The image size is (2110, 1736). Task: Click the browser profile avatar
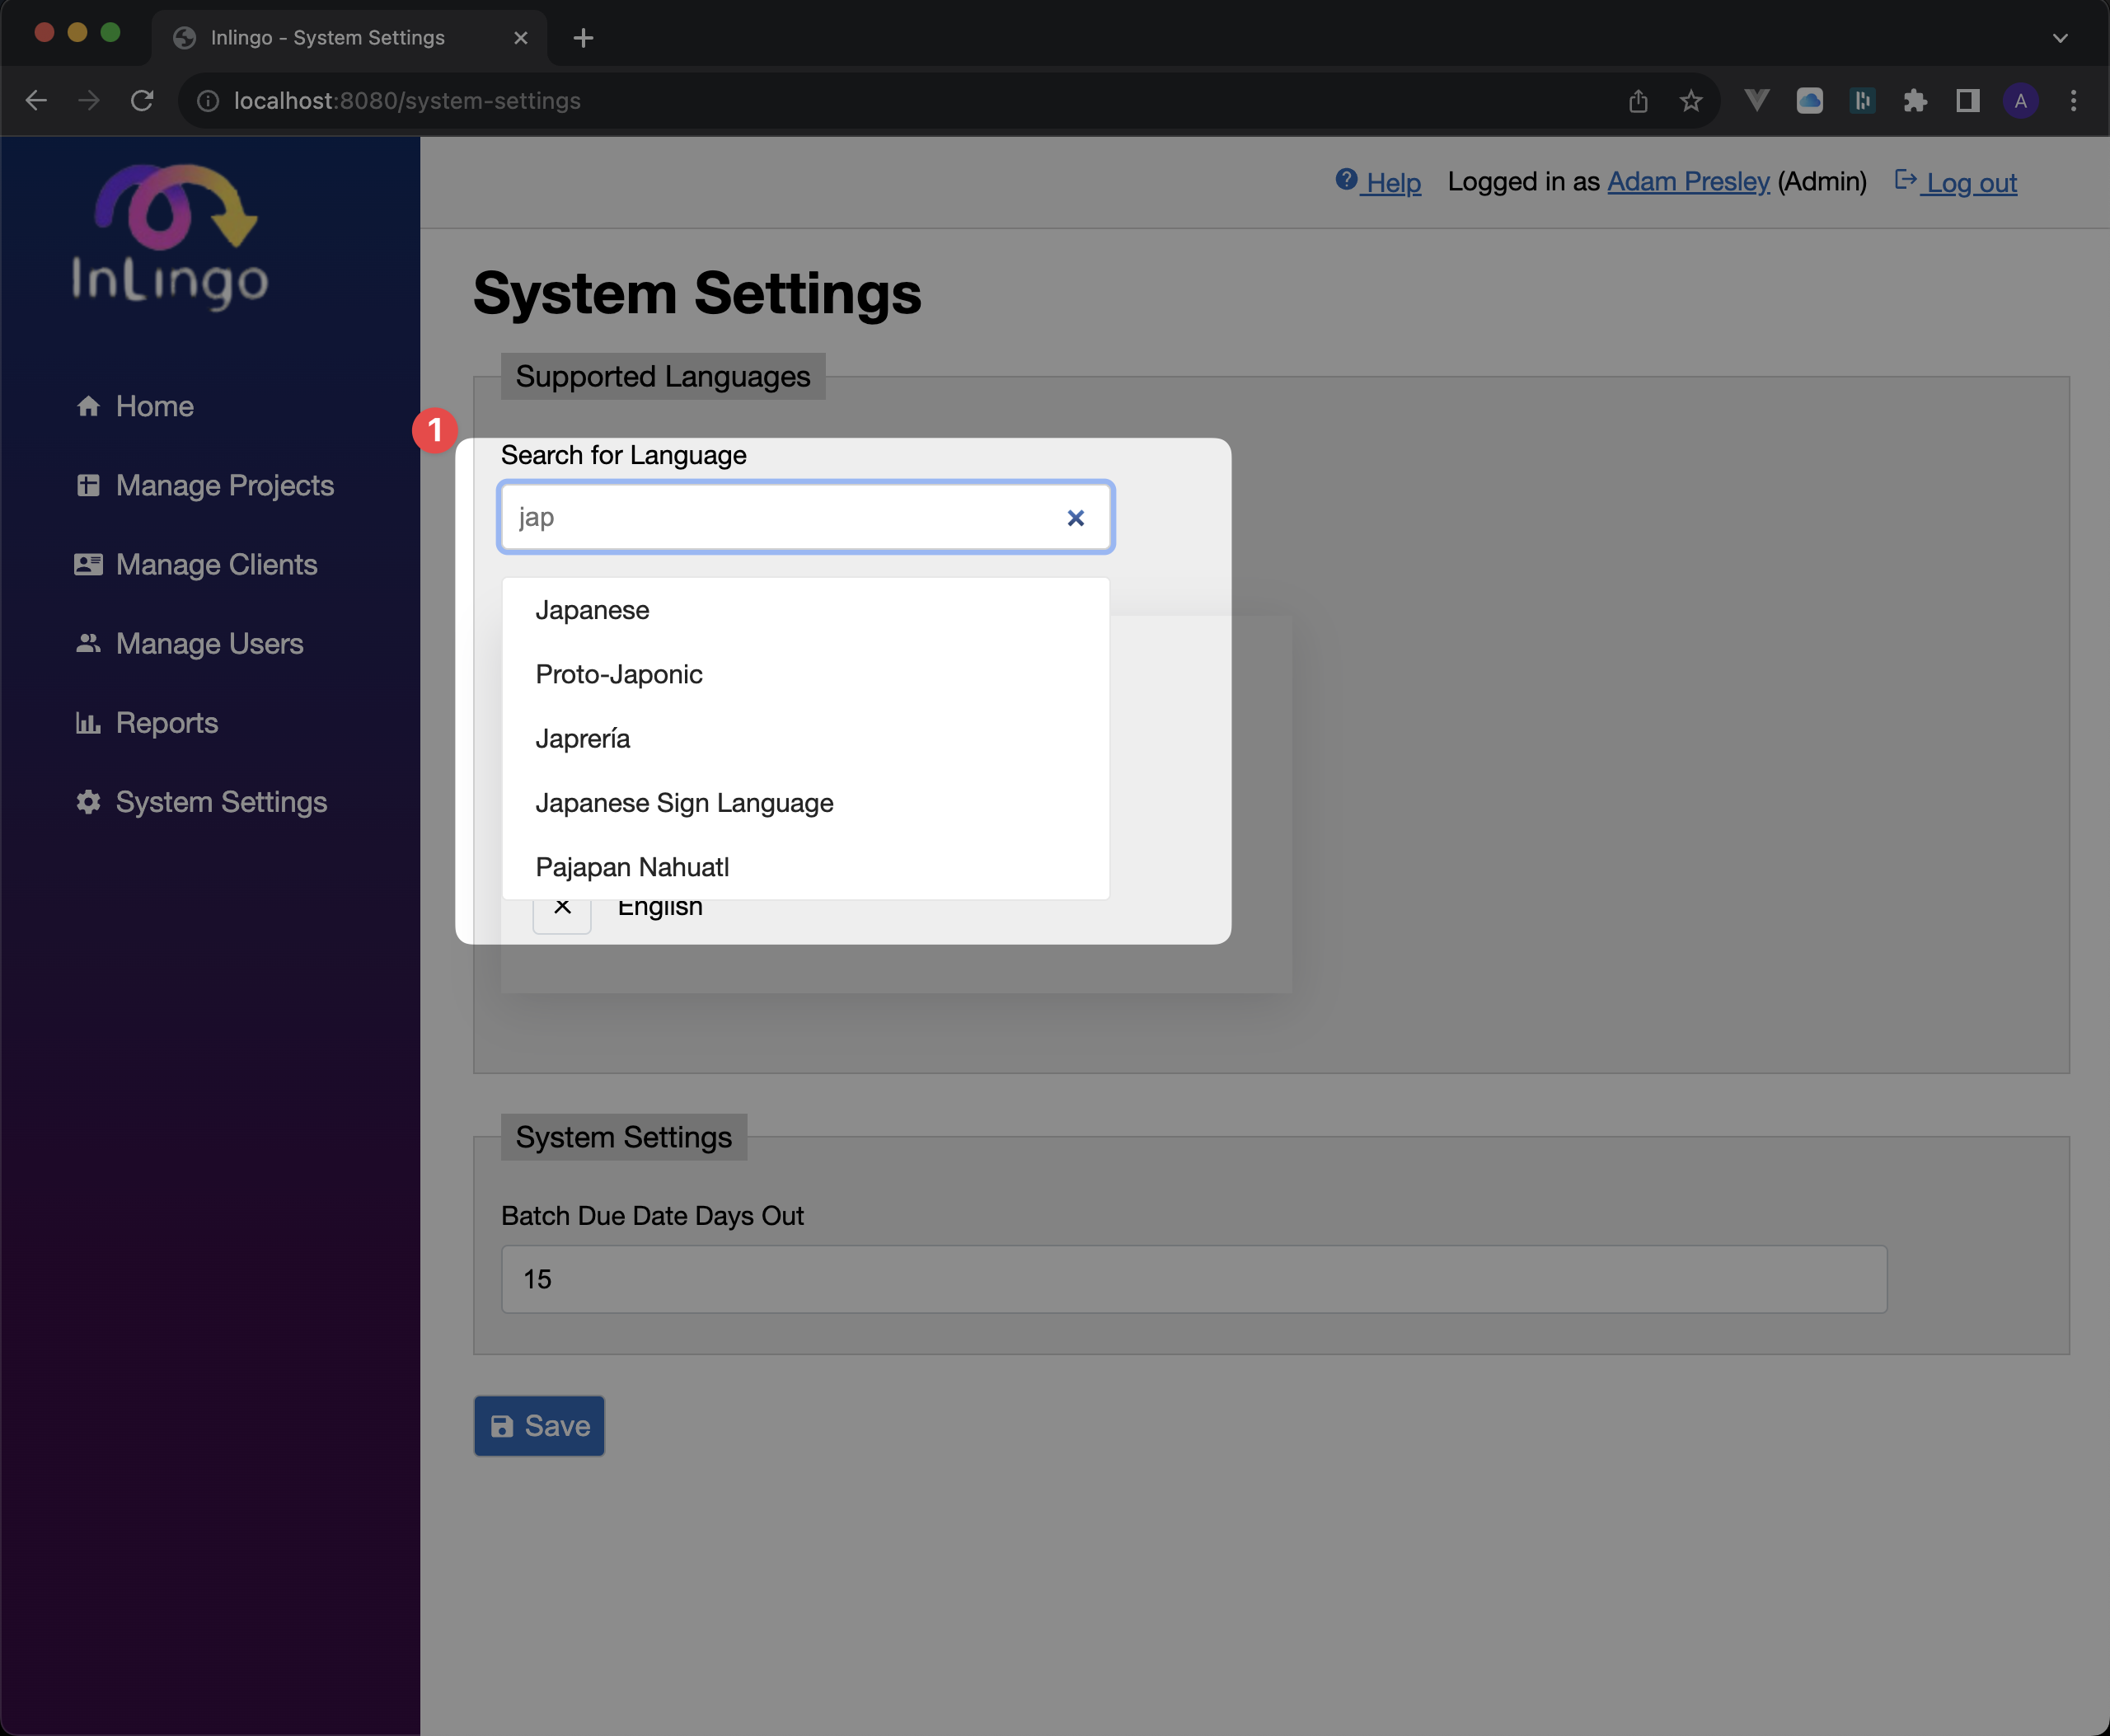tap(2021, 100)
